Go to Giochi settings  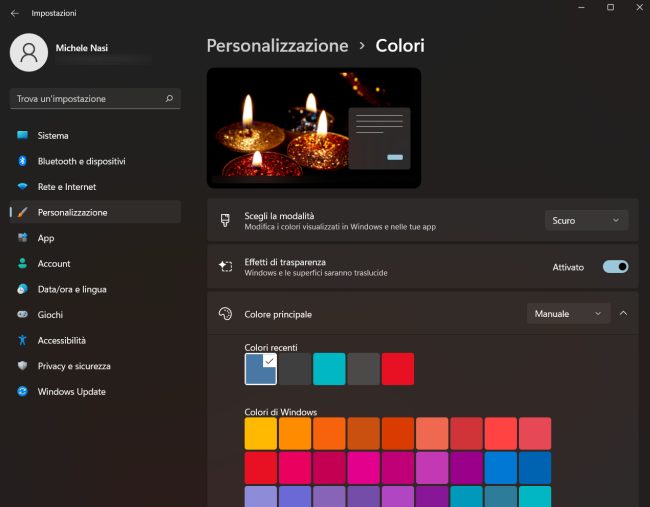pos(95,315)
